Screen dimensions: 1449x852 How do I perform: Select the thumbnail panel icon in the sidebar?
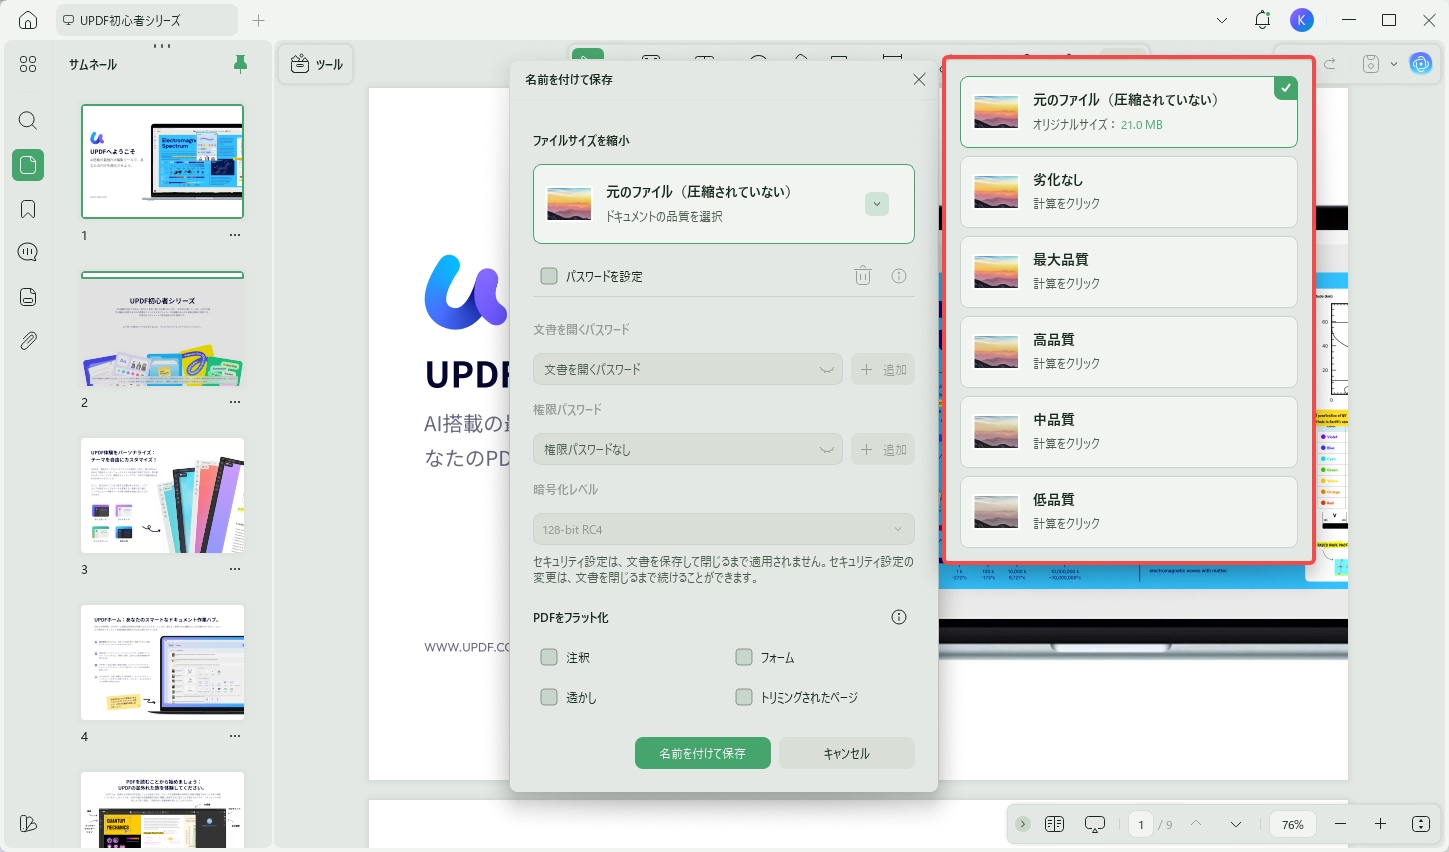pos(28,165)
